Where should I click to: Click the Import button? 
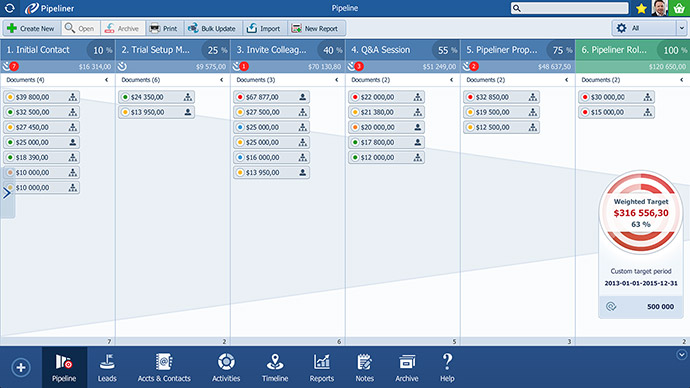click(x=264, y=29)
